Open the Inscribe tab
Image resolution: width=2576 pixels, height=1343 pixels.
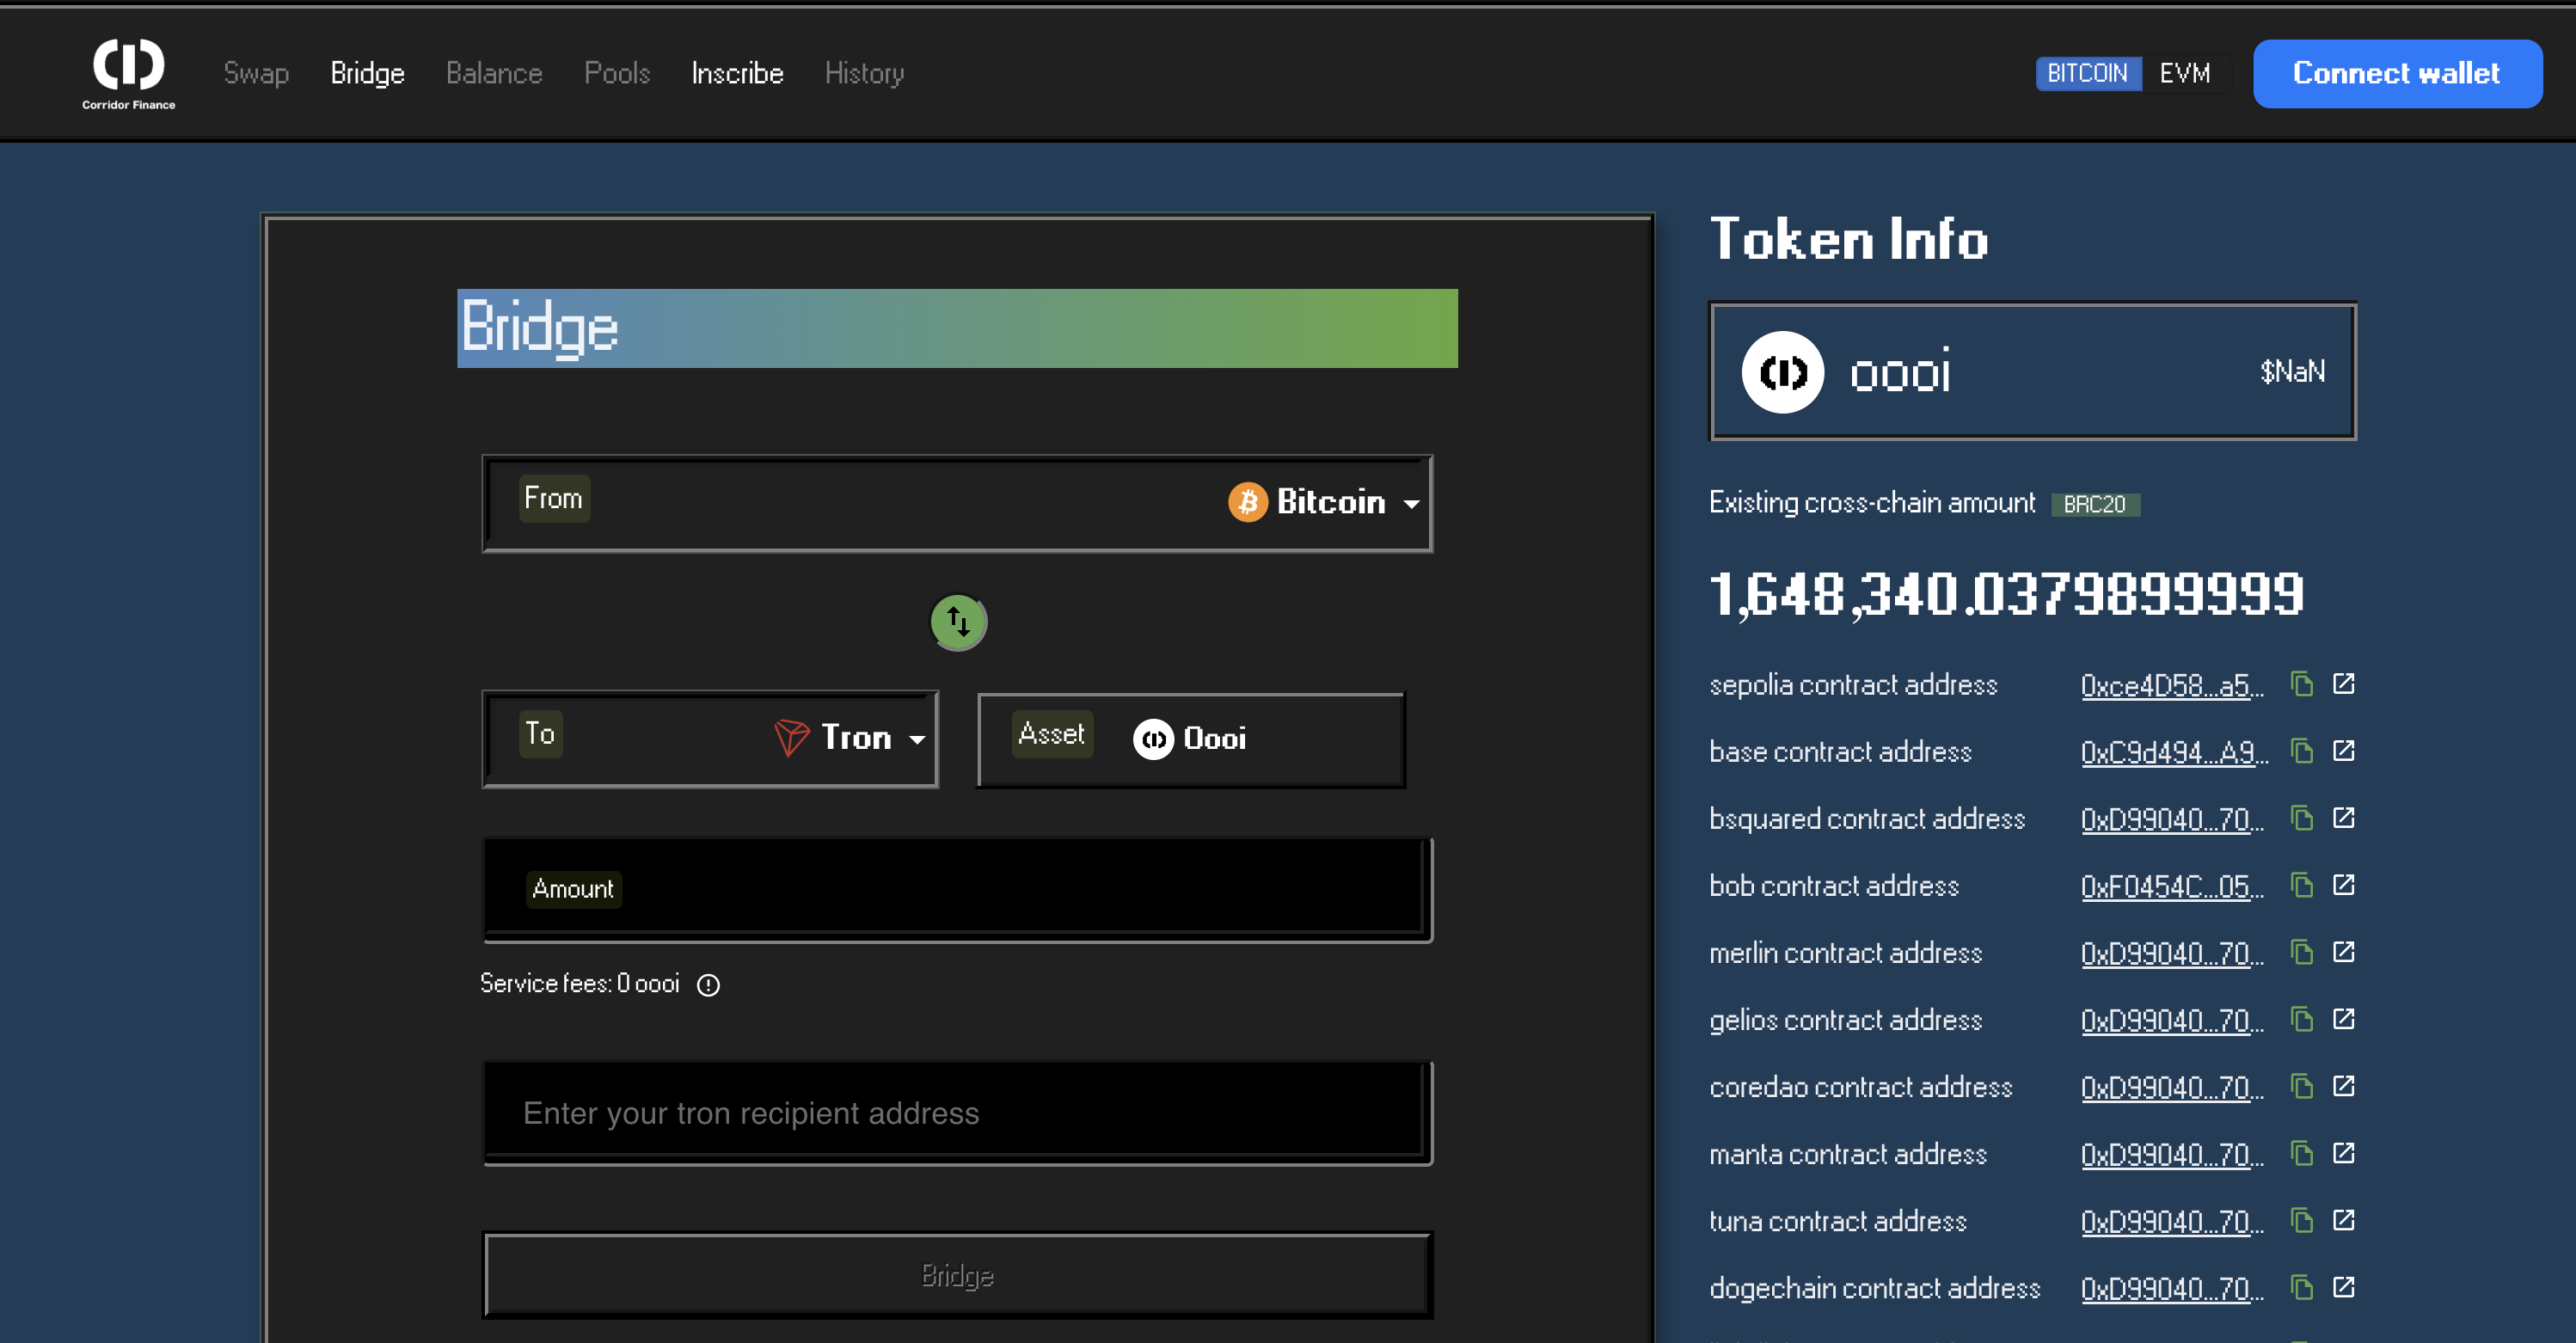coord(737,73)
